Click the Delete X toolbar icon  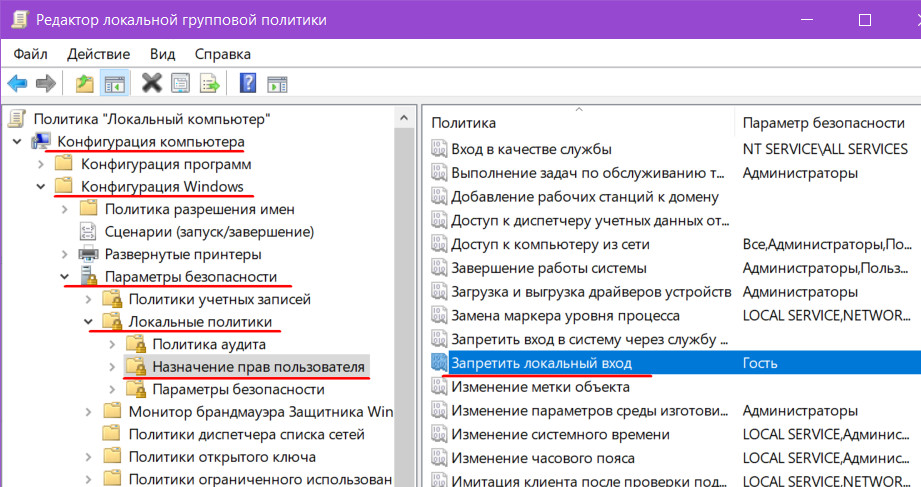pos(152,83)
